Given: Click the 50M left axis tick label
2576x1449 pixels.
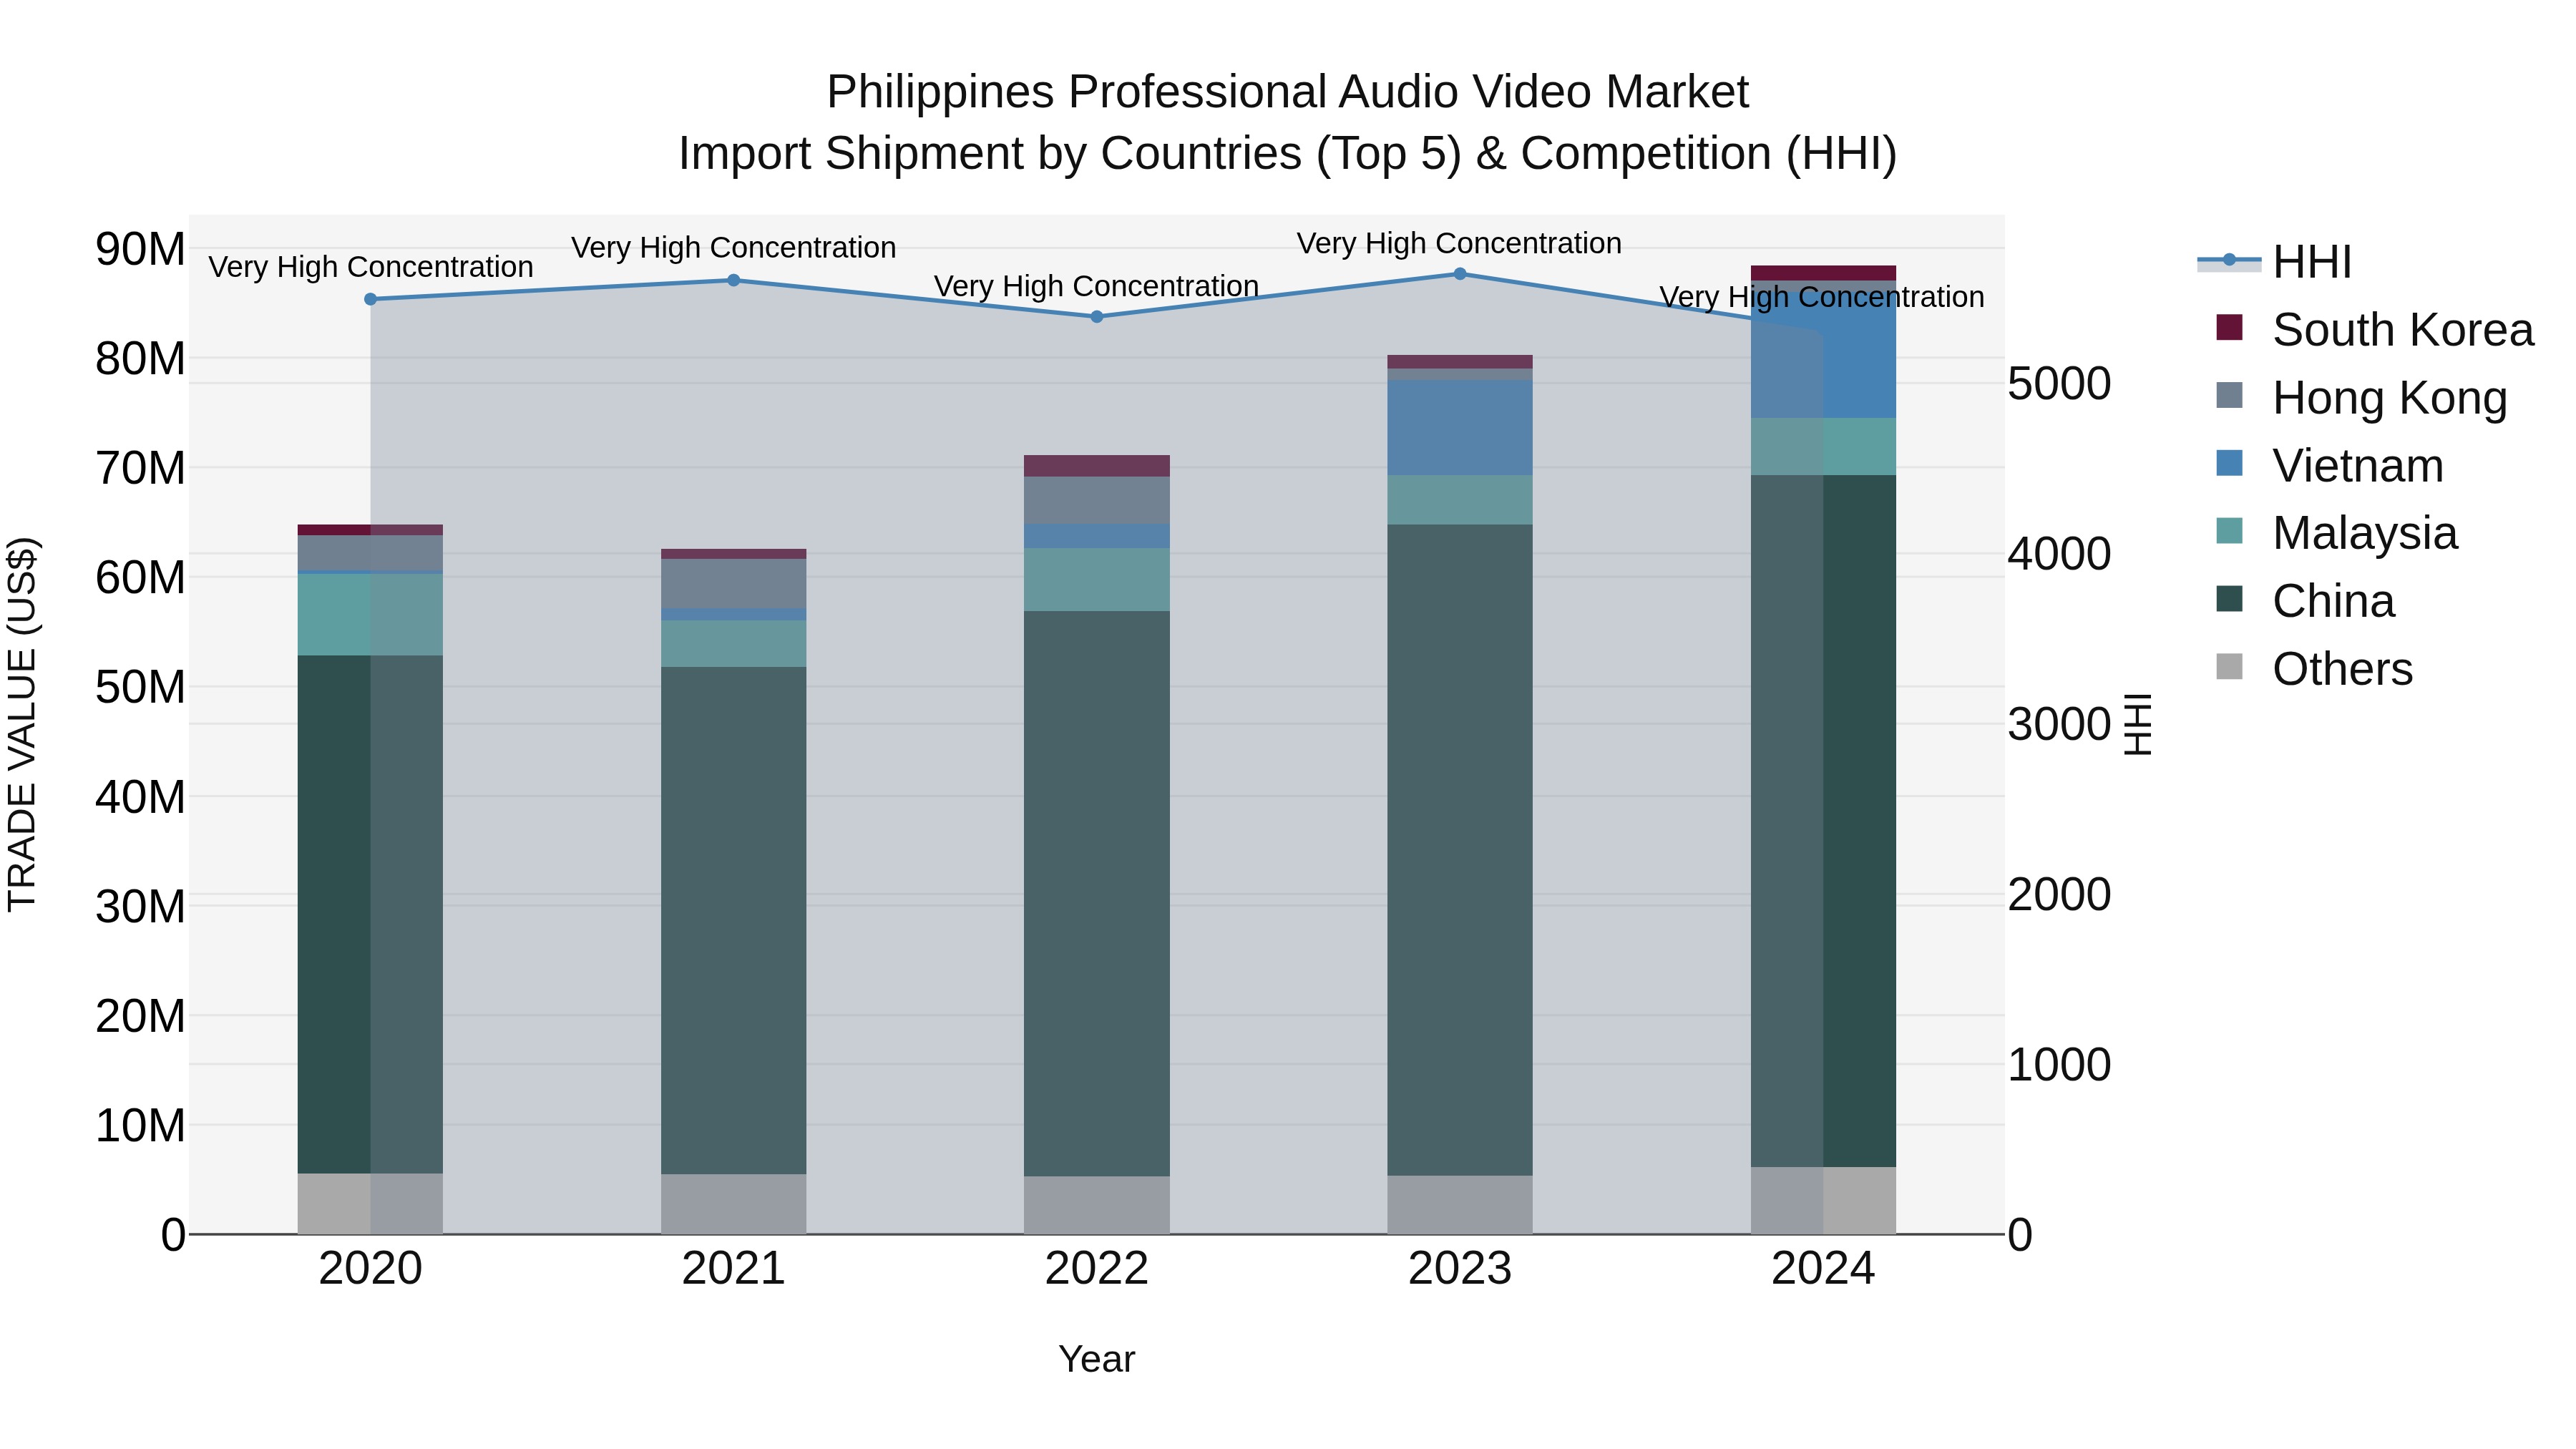Looking at the screenshot, I should click(140, 687).
